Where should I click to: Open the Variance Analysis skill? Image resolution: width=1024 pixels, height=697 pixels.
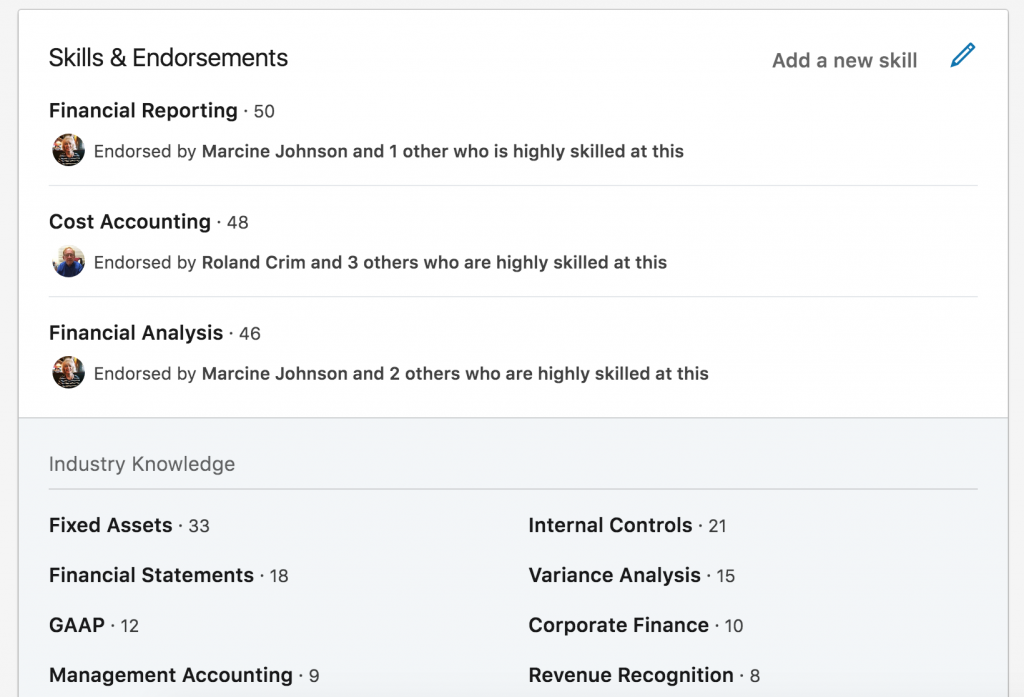[x=615, y=575]
